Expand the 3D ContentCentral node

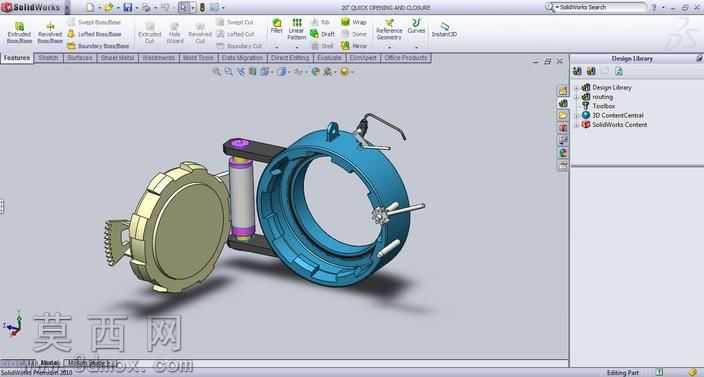pyautogui.click(x=576, y=115)
